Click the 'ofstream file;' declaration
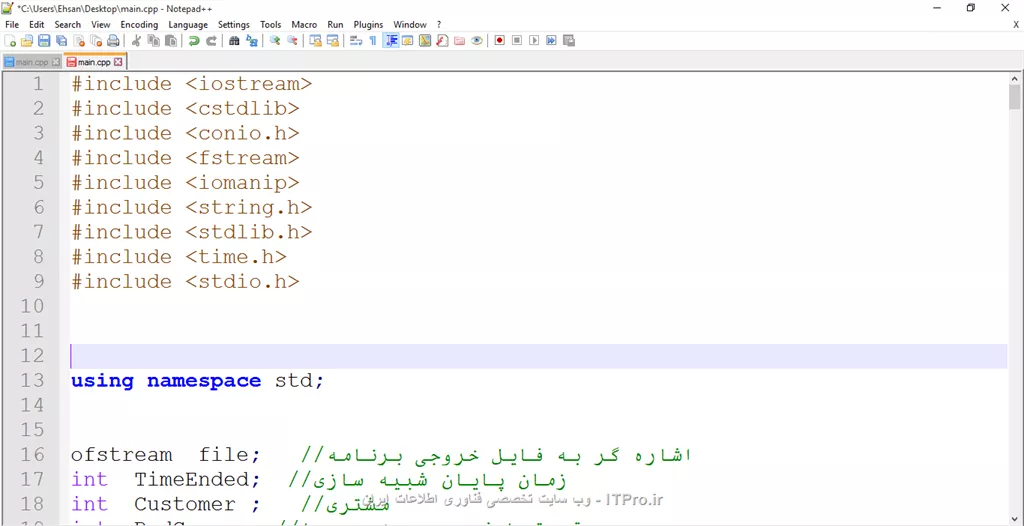The width and height of the screenshot is (1024, 526). pyautogui.click(x=166, y=455)
